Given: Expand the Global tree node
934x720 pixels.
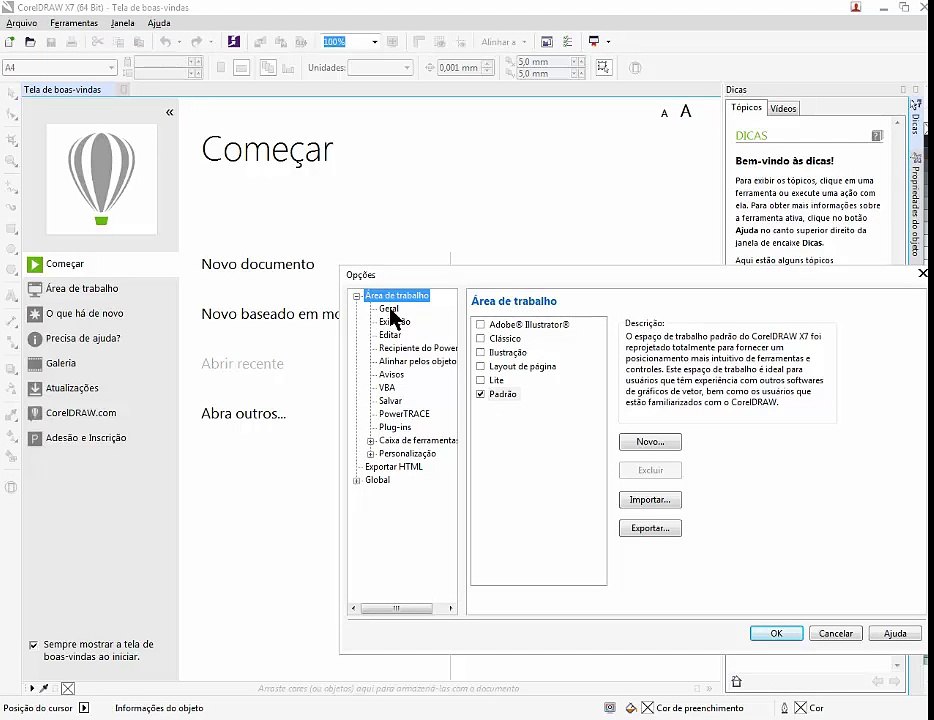Looking at the screenshot, I should pos(356,481).
